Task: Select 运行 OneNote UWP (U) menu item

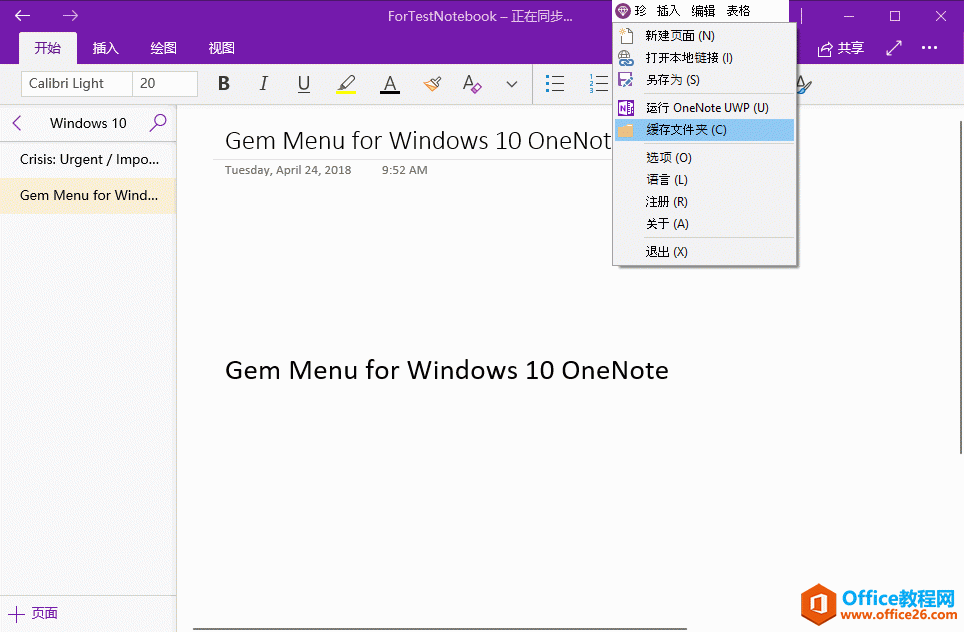Action: click(706, 108)
